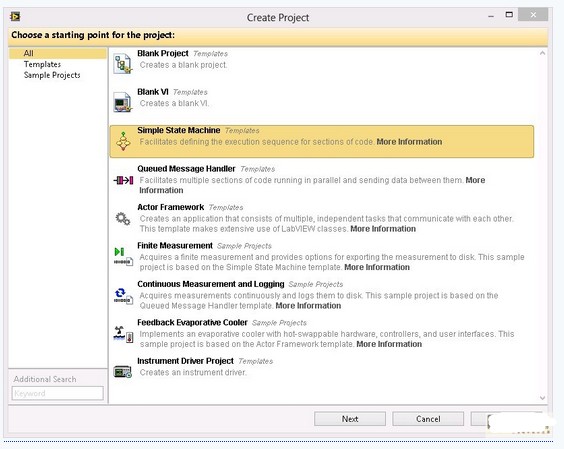Image resolution: width=564 pixels, height=449 pixels.
Task: Click the Continuous Measurement and Logging icon
Action: tap(123, 295)
